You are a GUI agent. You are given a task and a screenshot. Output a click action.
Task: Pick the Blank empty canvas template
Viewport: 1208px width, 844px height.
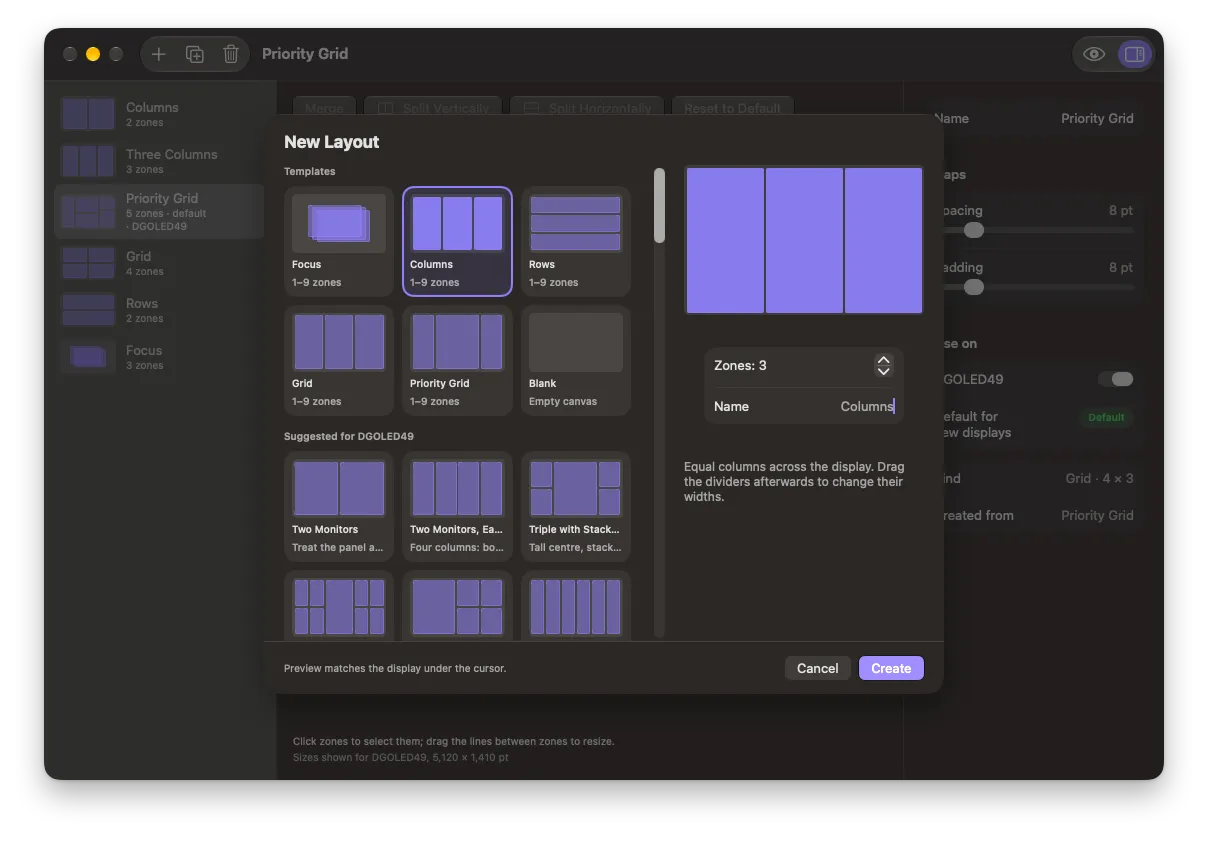pos(576,360)
